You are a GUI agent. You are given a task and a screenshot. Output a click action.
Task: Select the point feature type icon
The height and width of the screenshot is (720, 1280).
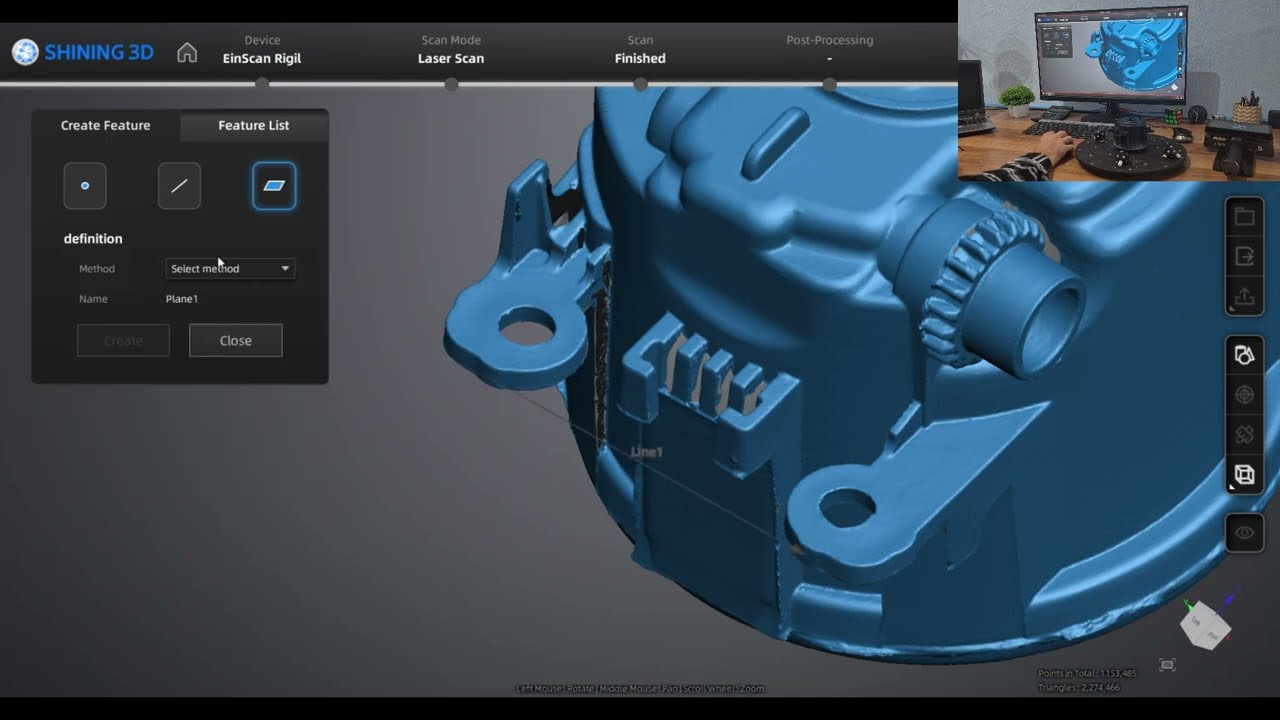pyautogui.click(x=85, y=186)
